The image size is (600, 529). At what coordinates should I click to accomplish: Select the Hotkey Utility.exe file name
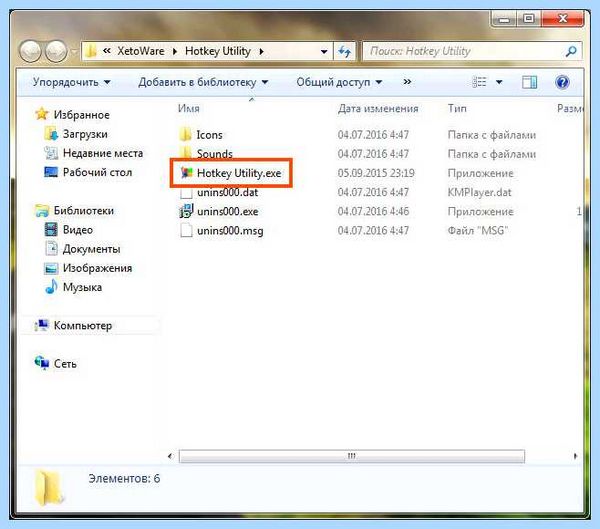click(239, 173)
